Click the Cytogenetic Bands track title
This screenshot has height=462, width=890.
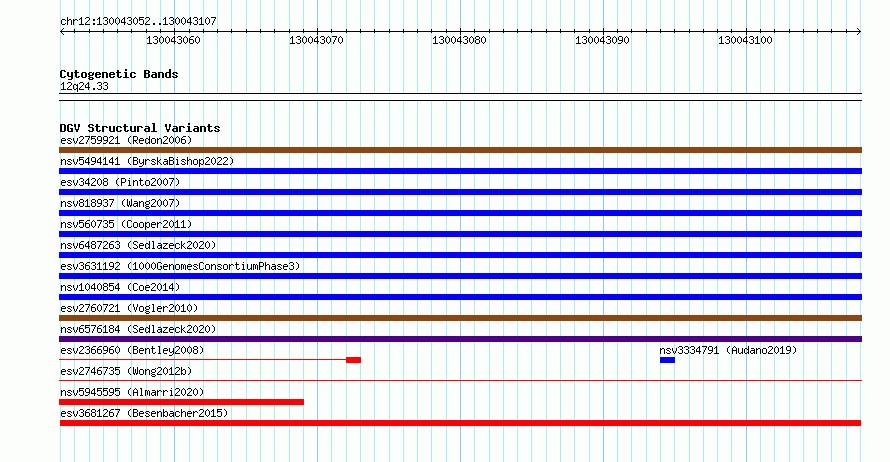tap(119, 74)
